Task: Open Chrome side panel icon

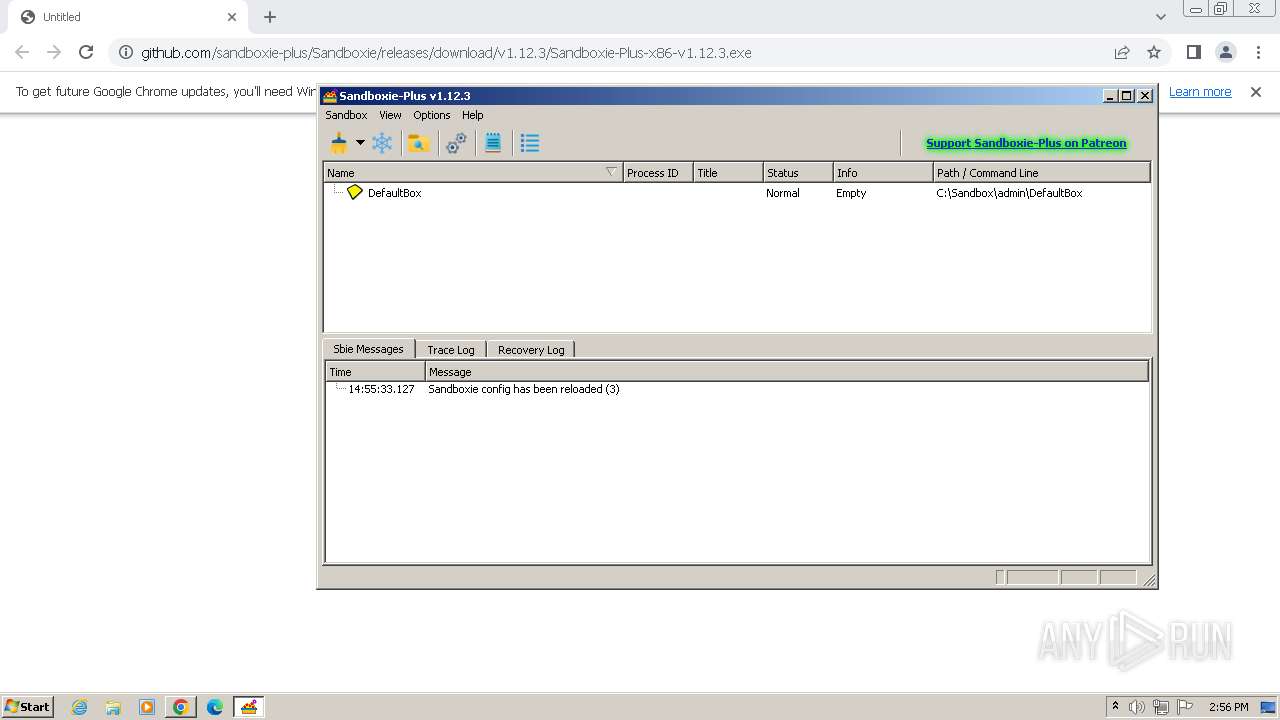Action: click(1194, 52)
